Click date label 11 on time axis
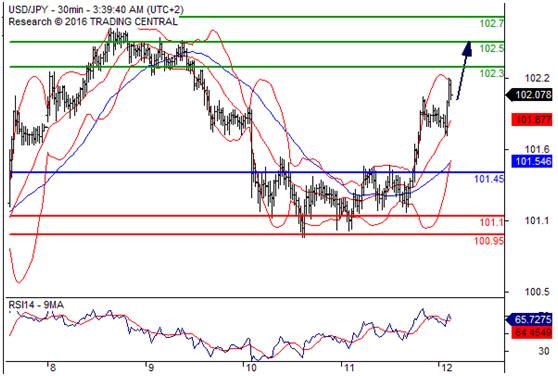The image size is (558, 376). (x=349, y=368)
